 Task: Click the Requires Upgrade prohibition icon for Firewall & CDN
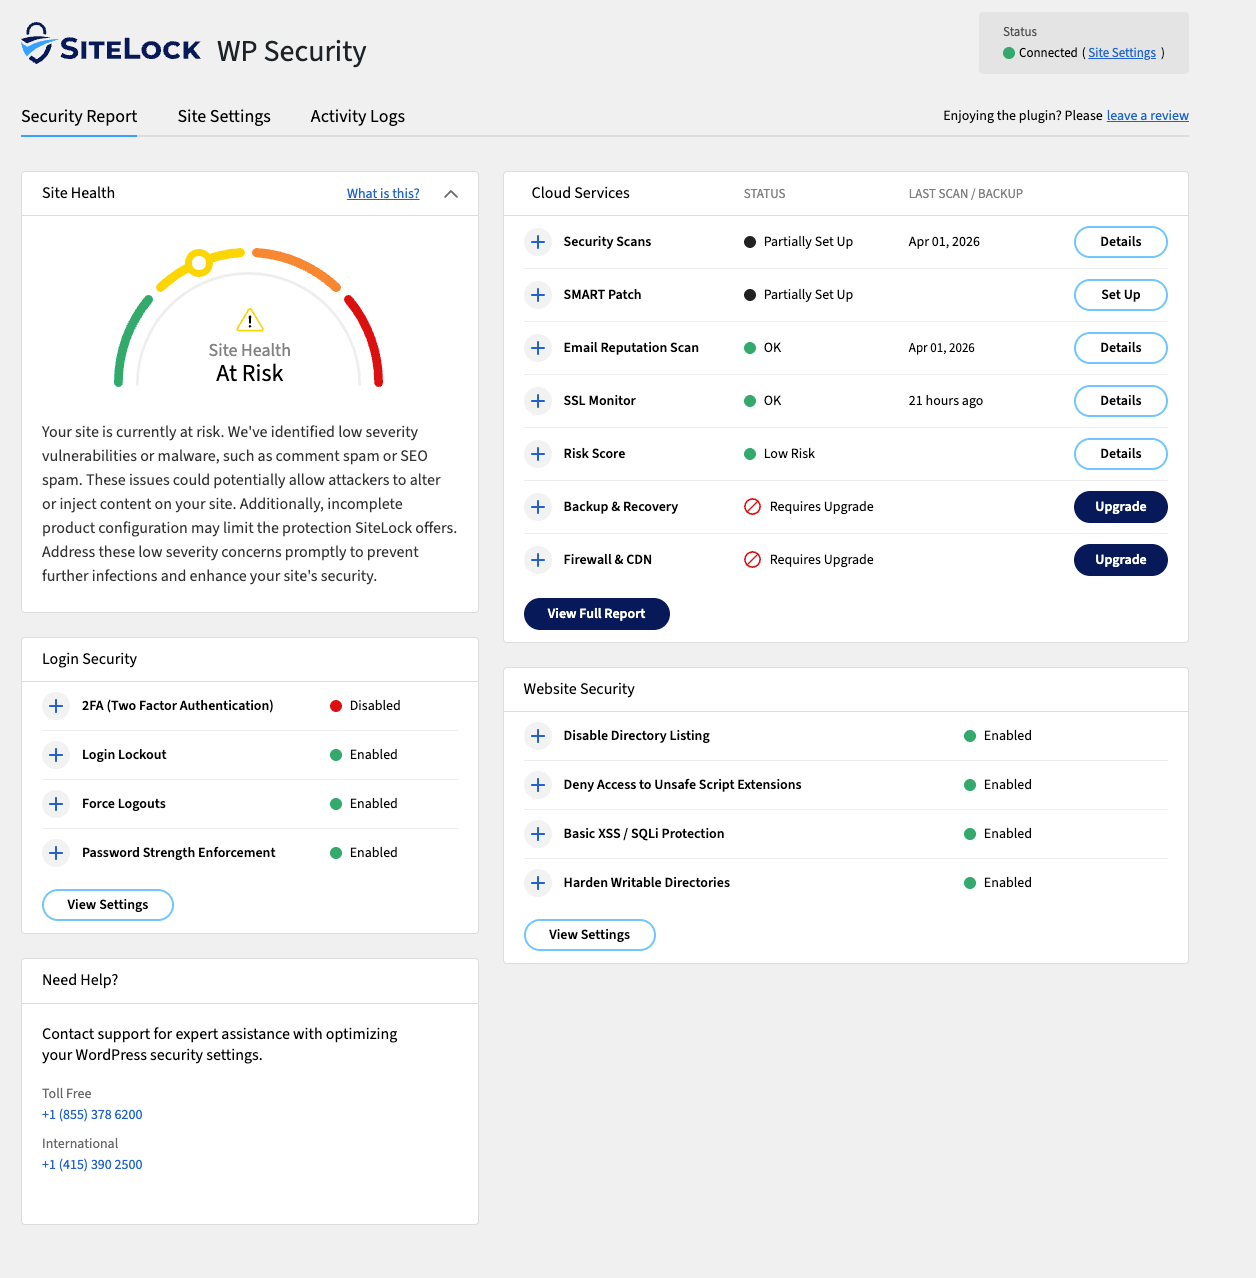(x=752, y=560)
